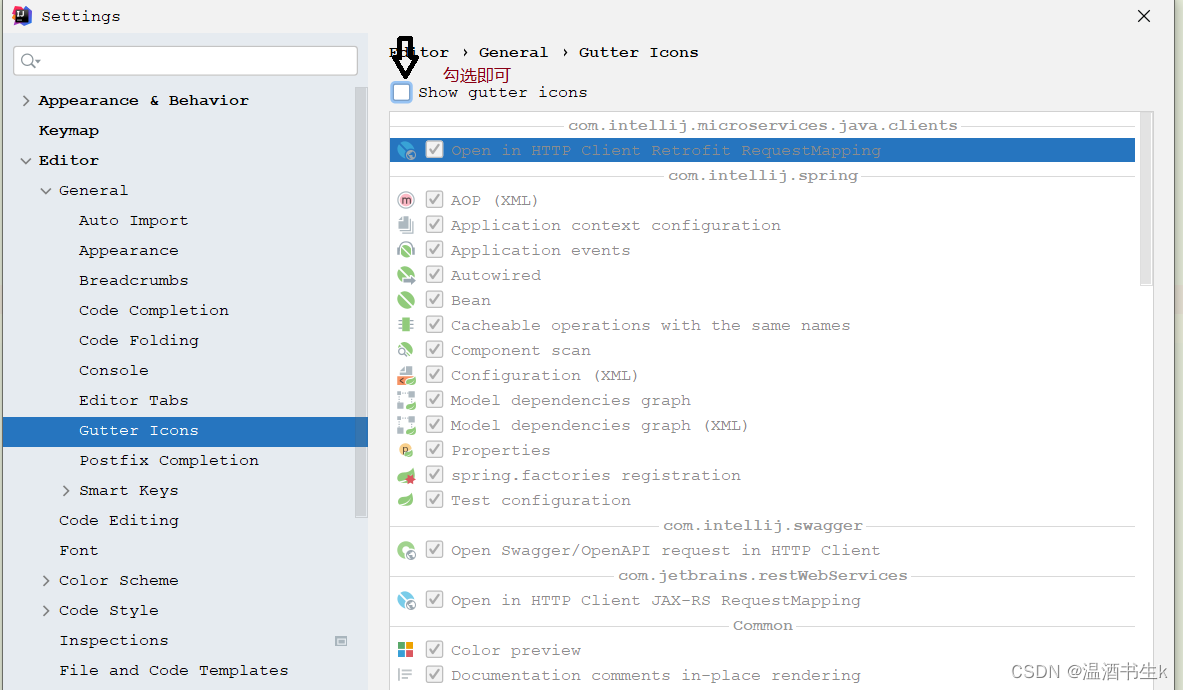Open Code Completion settings
Image resolution: width=1183 pixels, height=690 pixels.
154,311
